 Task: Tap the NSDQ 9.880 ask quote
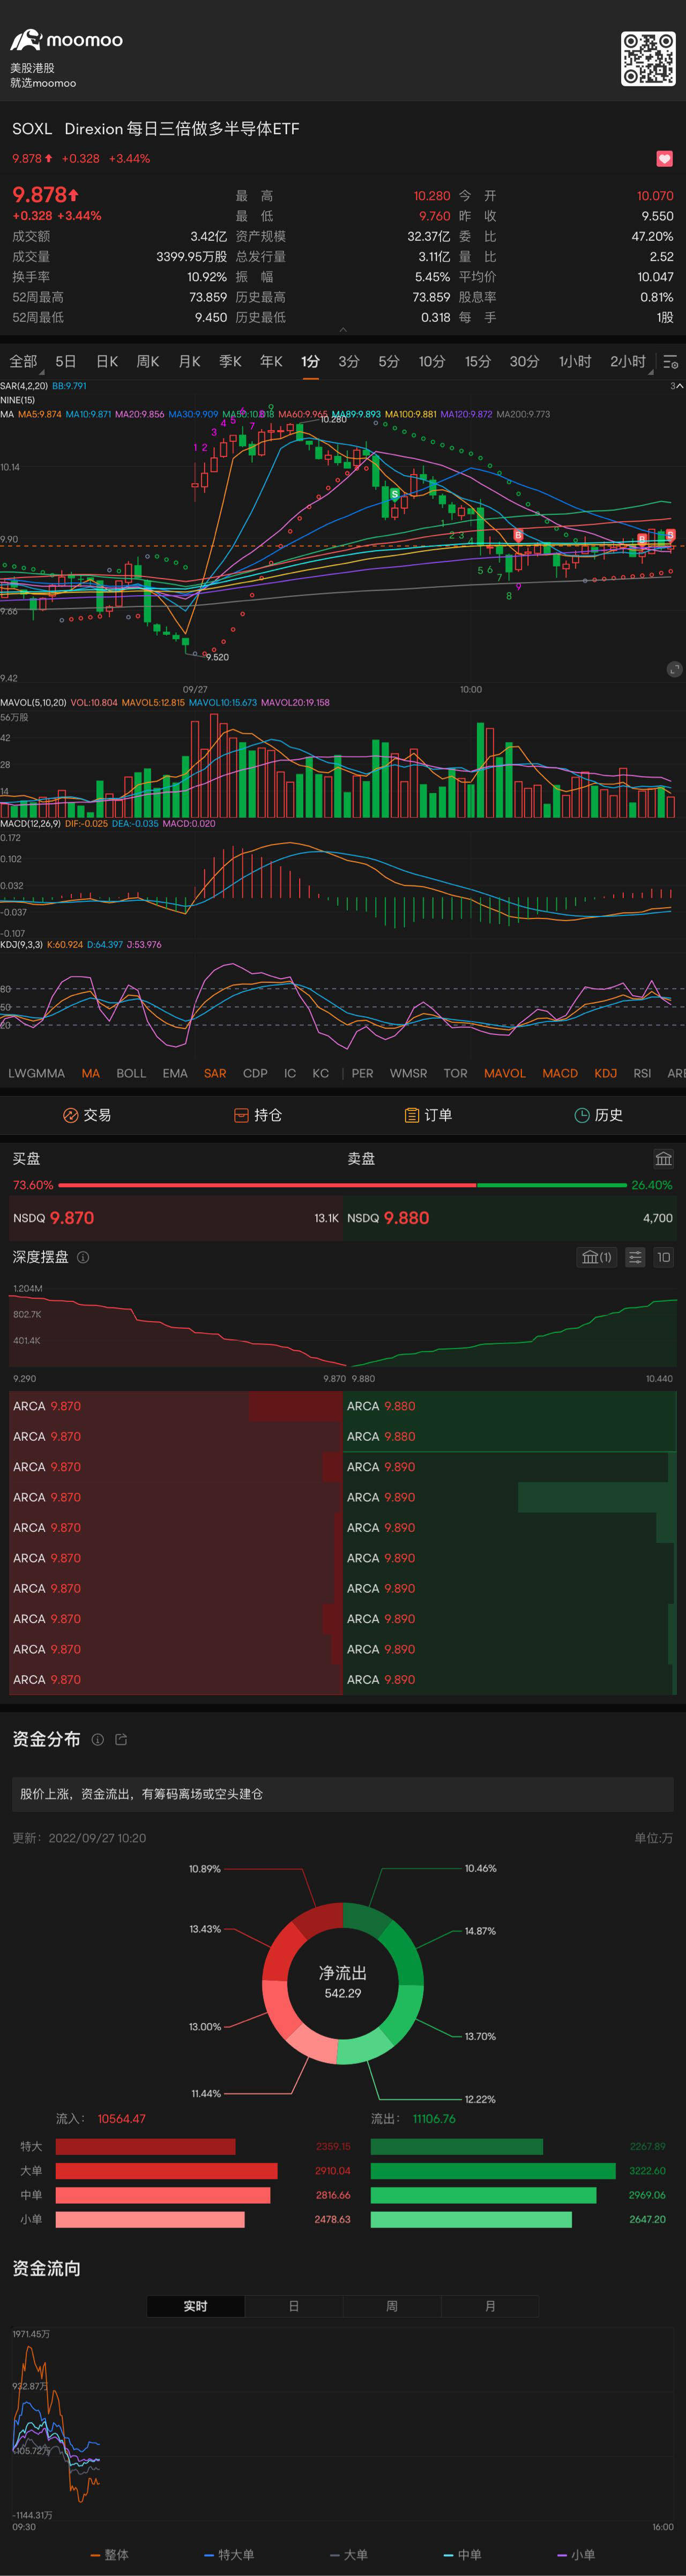tap(510, 1218)
